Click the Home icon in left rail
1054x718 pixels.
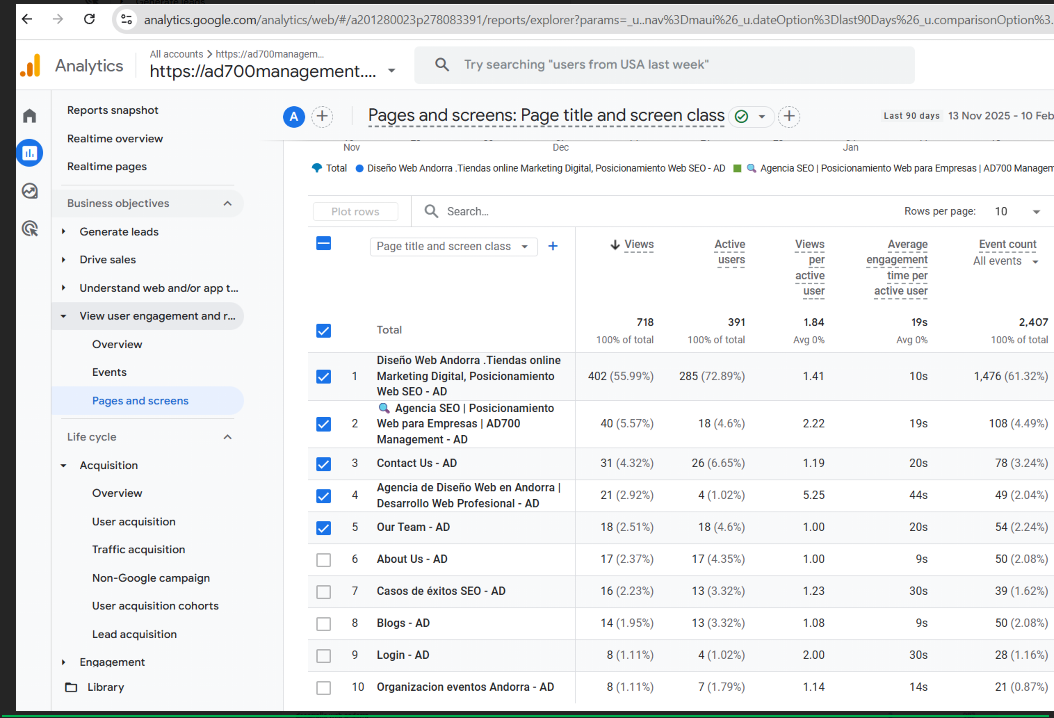pyautogui.click(x=30, y=116)
